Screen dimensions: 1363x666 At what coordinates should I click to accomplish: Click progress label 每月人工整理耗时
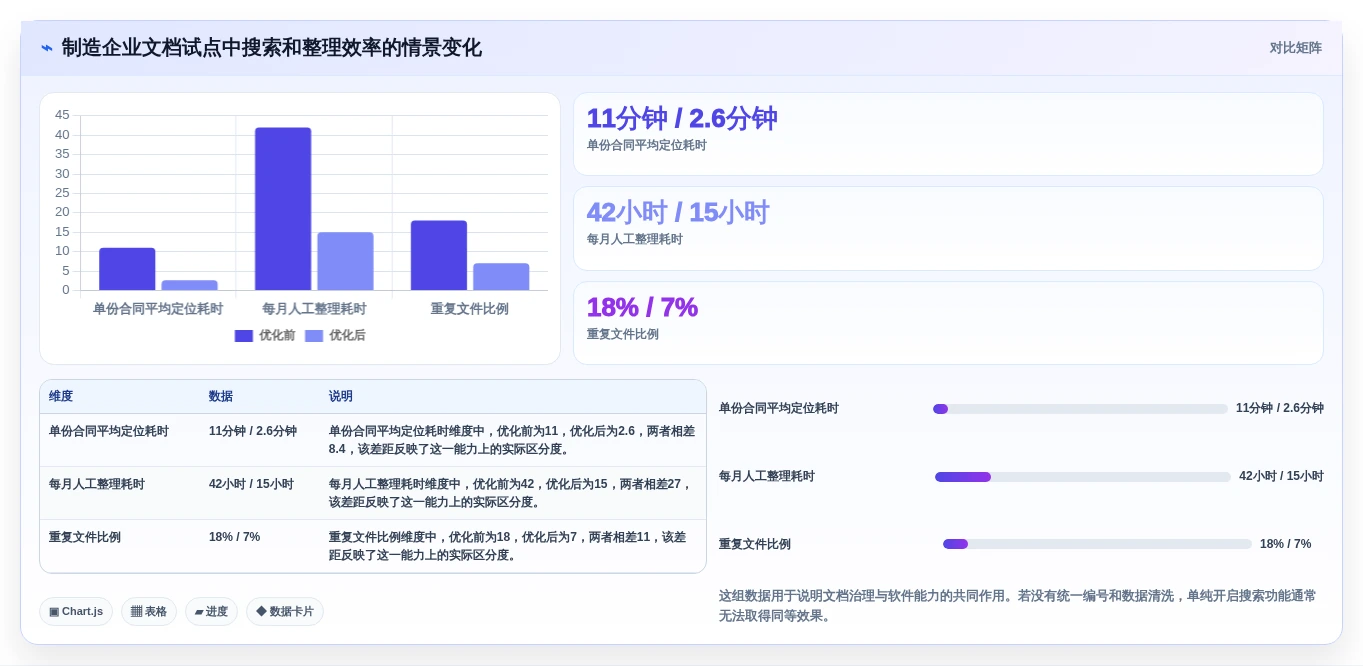[767, 477]
